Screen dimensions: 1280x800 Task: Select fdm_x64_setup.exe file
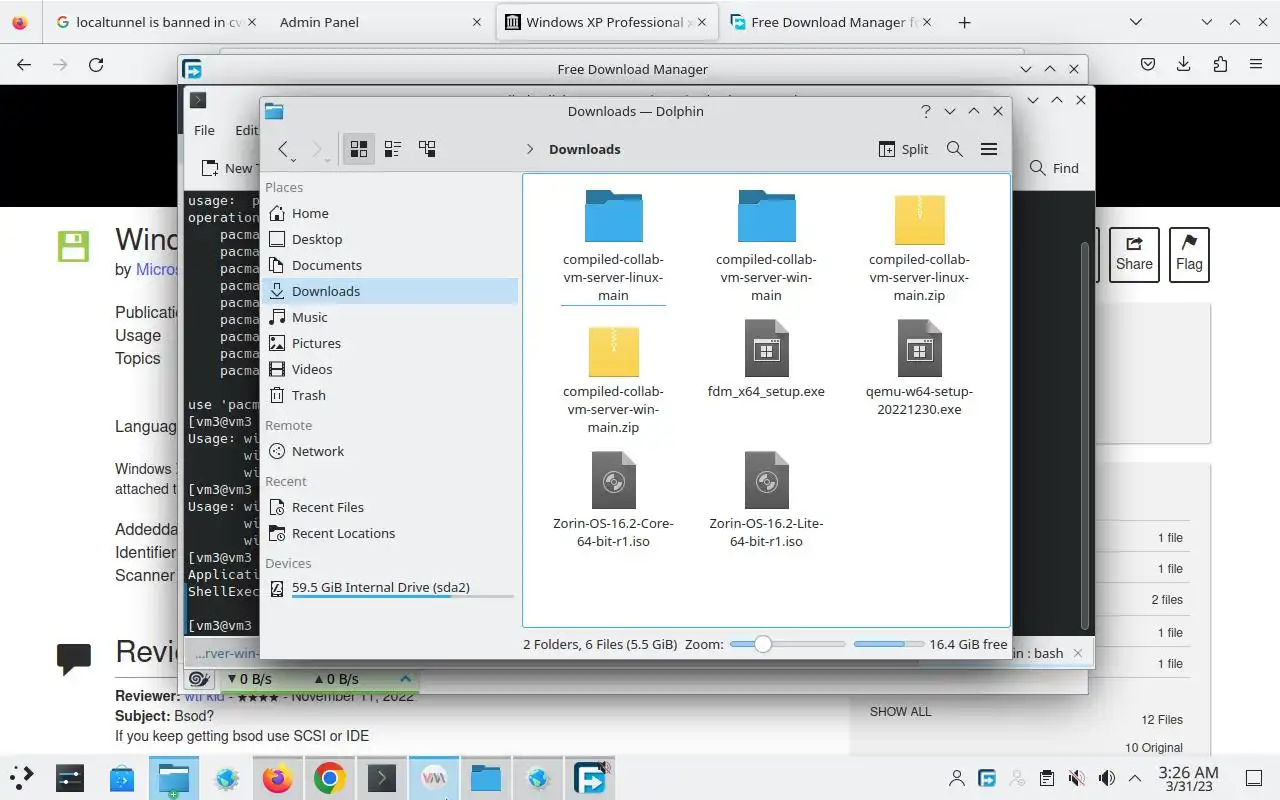click(x=766, y=360)
